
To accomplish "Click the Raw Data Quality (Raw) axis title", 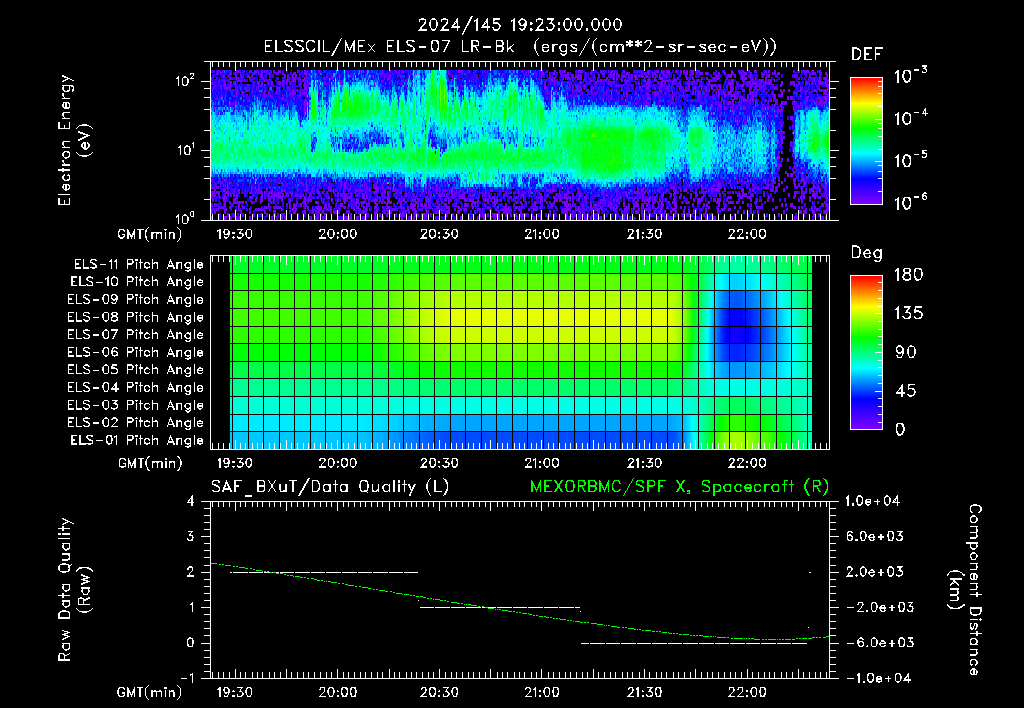I will point(74,590).
